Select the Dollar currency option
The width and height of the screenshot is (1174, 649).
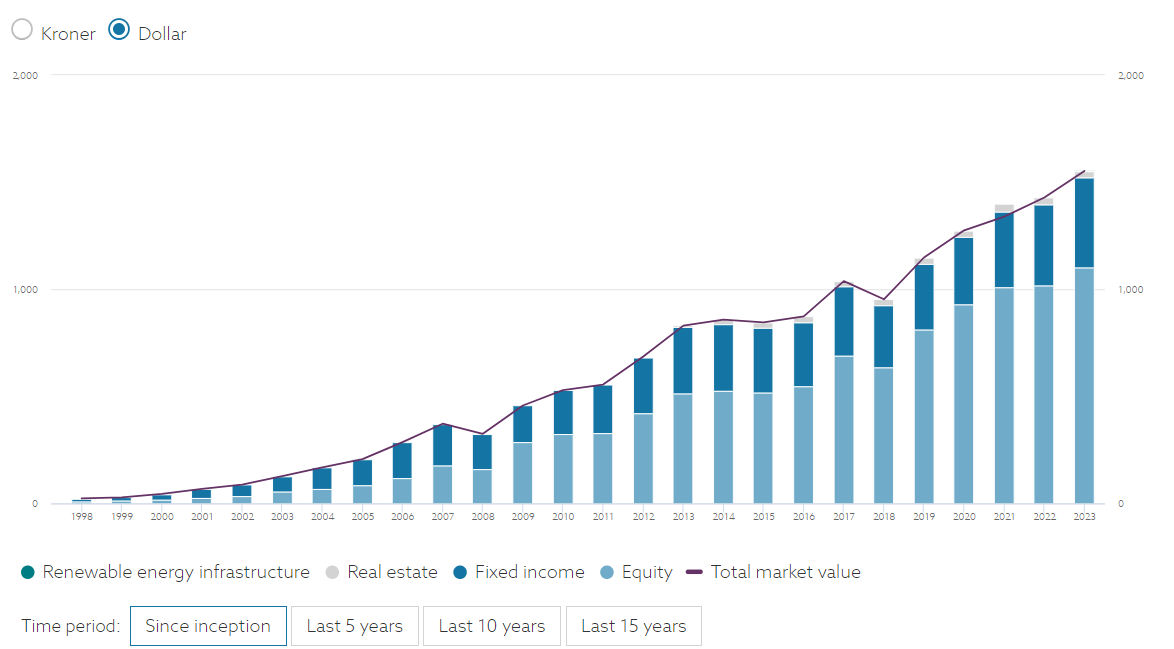click(117, 29)
